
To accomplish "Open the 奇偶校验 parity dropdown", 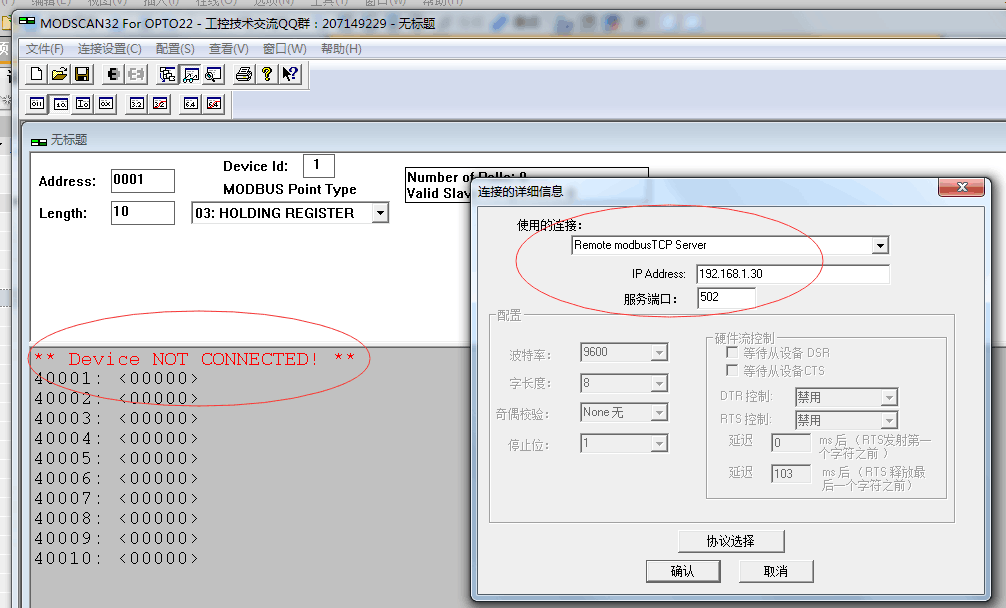I will coord(659,412).
